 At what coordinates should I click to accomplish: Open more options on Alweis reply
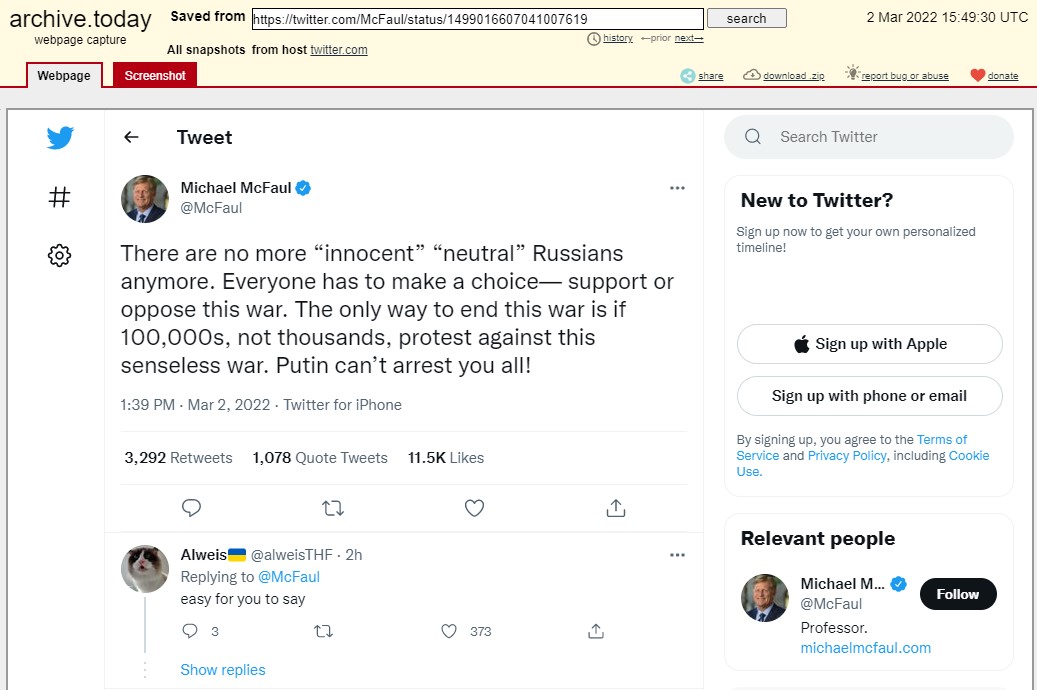[677, 555]
